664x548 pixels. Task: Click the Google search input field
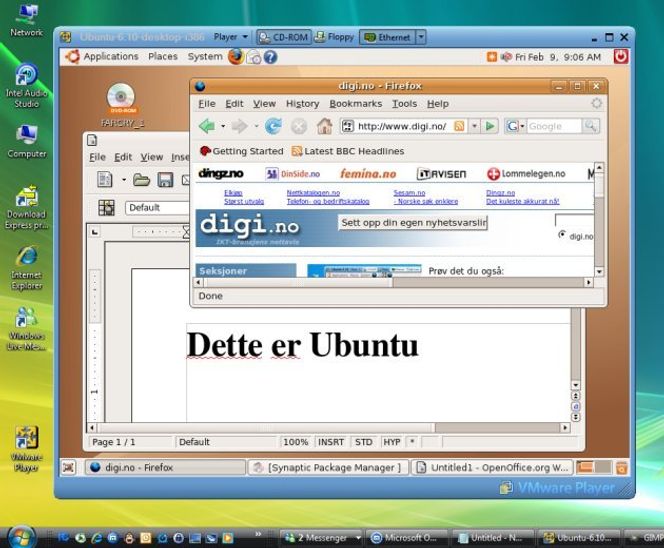click(x=554, y=126)
